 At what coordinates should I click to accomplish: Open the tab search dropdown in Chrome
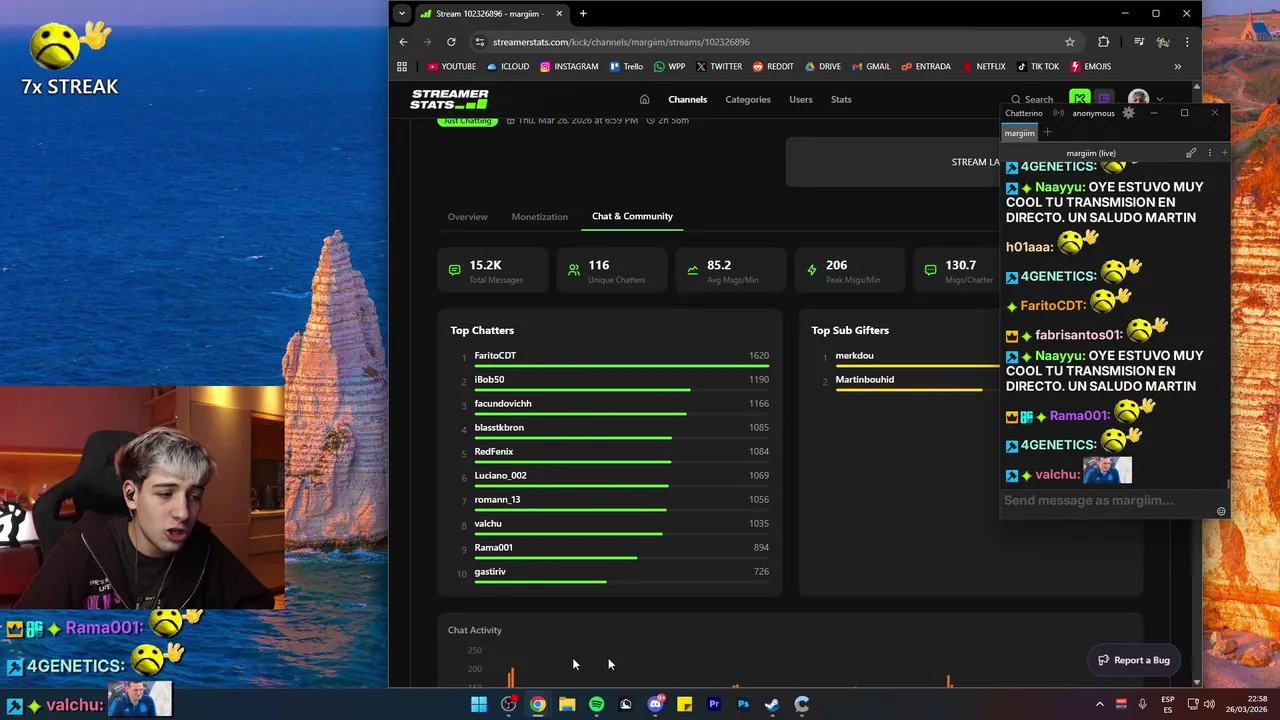tap(401, 14)
